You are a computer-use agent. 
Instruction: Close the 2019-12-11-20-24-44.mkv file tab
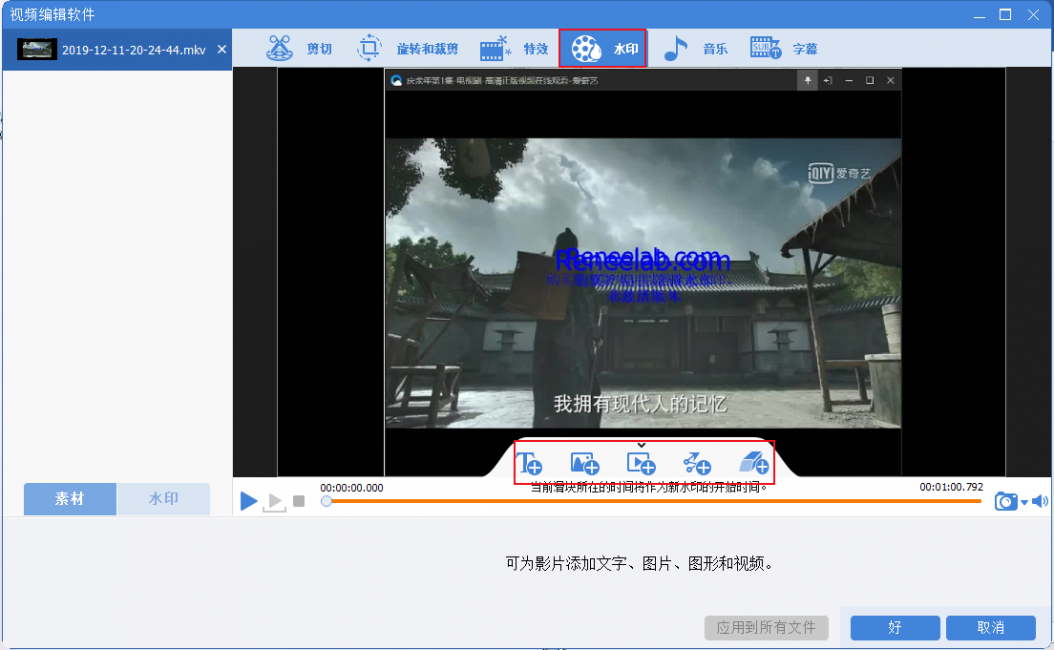[x=222, y=49]
